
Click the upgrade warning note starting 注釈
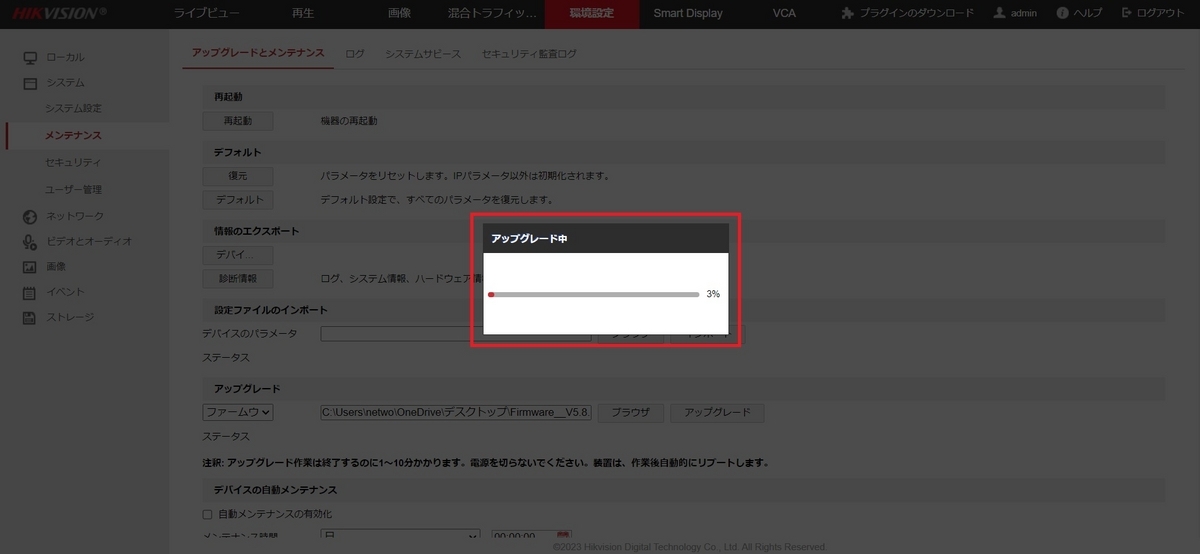485,464
